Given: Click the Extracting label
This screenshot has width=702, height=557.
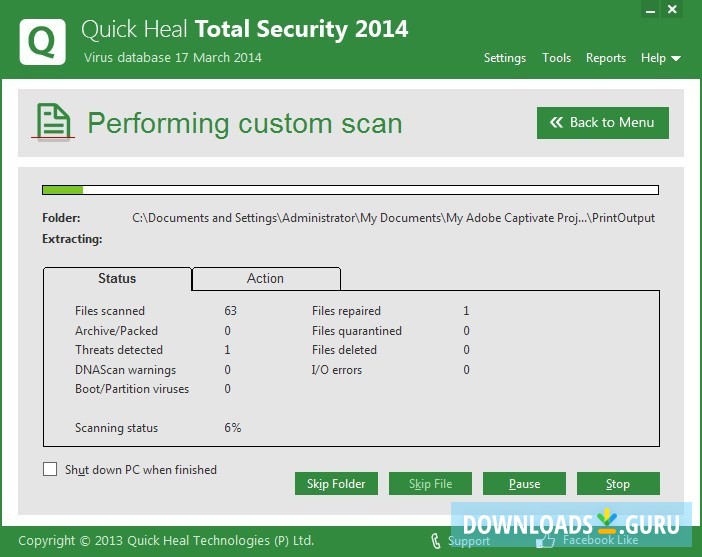Looking at the screenshot, I should 72,239.
